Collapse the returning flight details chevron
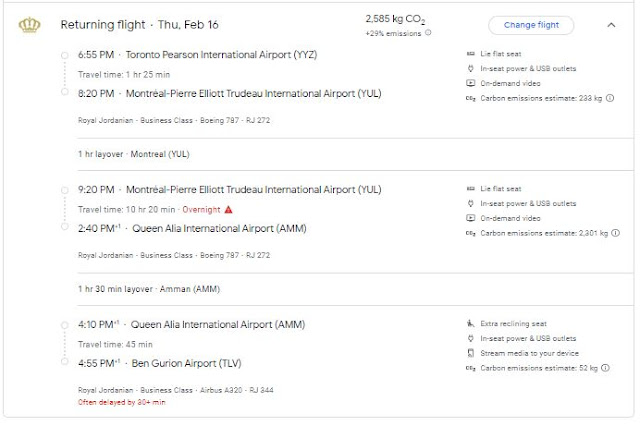The height and width of the screenshot is (426, 640). point(611,25)
